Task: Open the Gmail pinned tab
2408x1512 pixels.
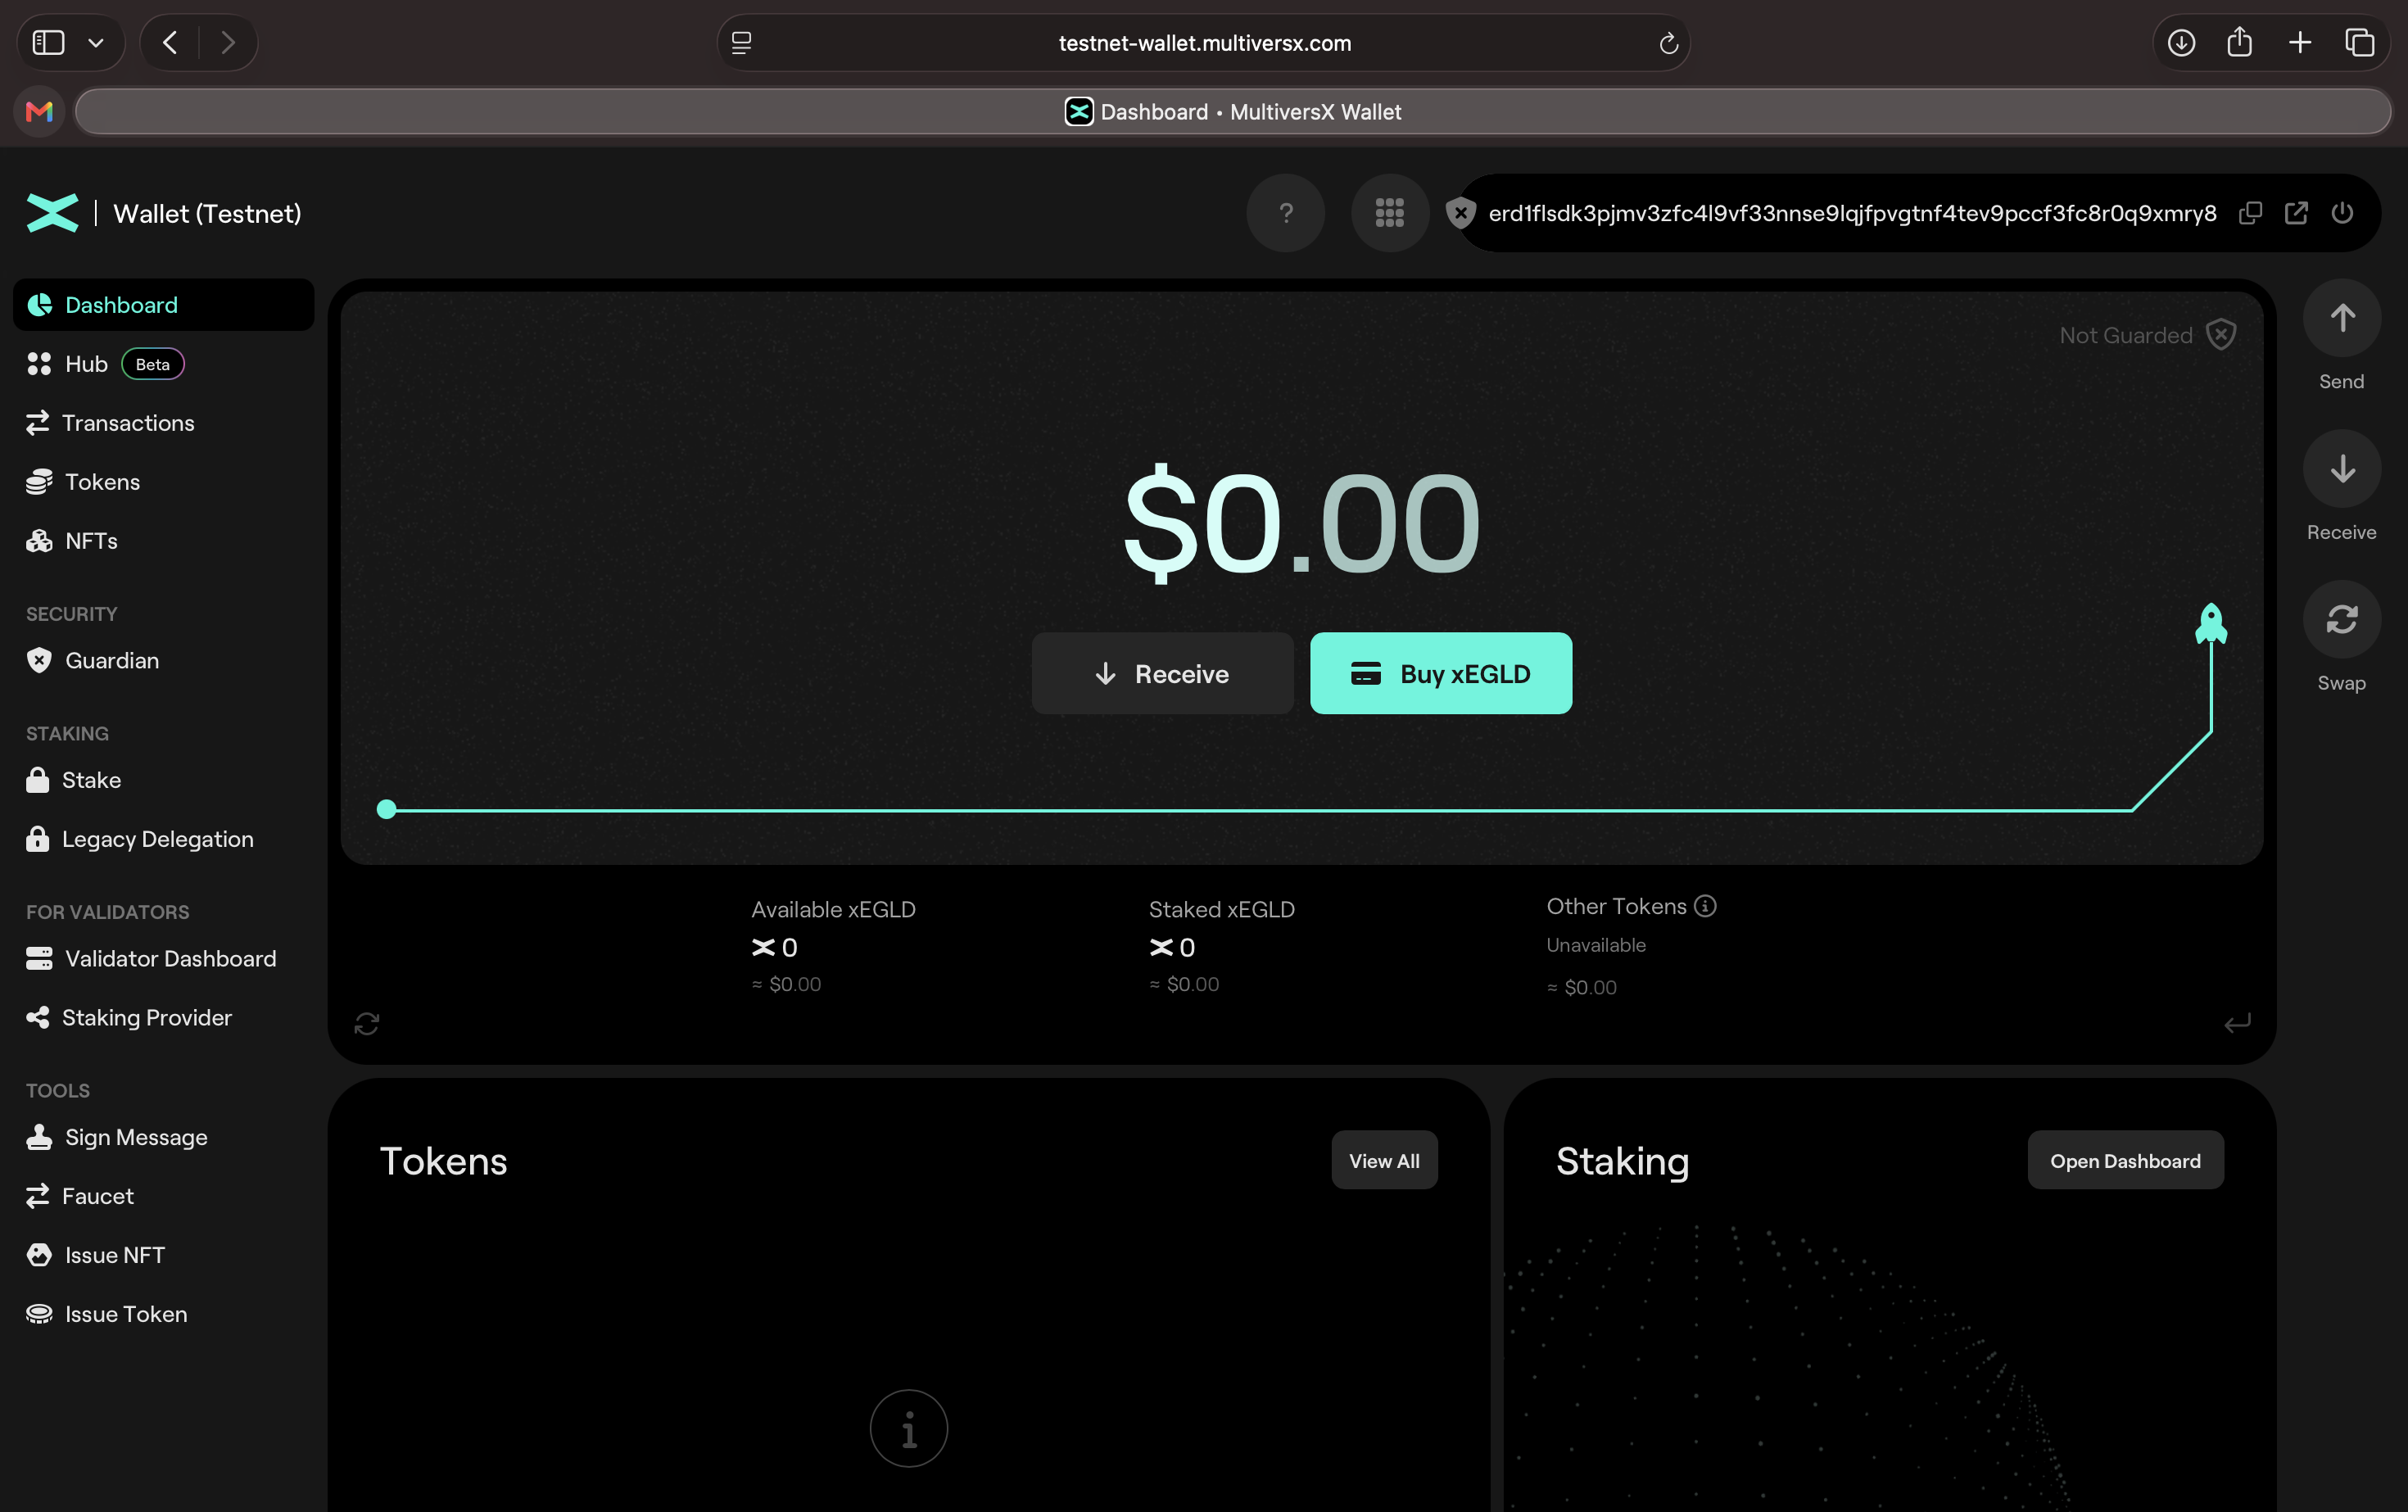Action: click(39, 111)
